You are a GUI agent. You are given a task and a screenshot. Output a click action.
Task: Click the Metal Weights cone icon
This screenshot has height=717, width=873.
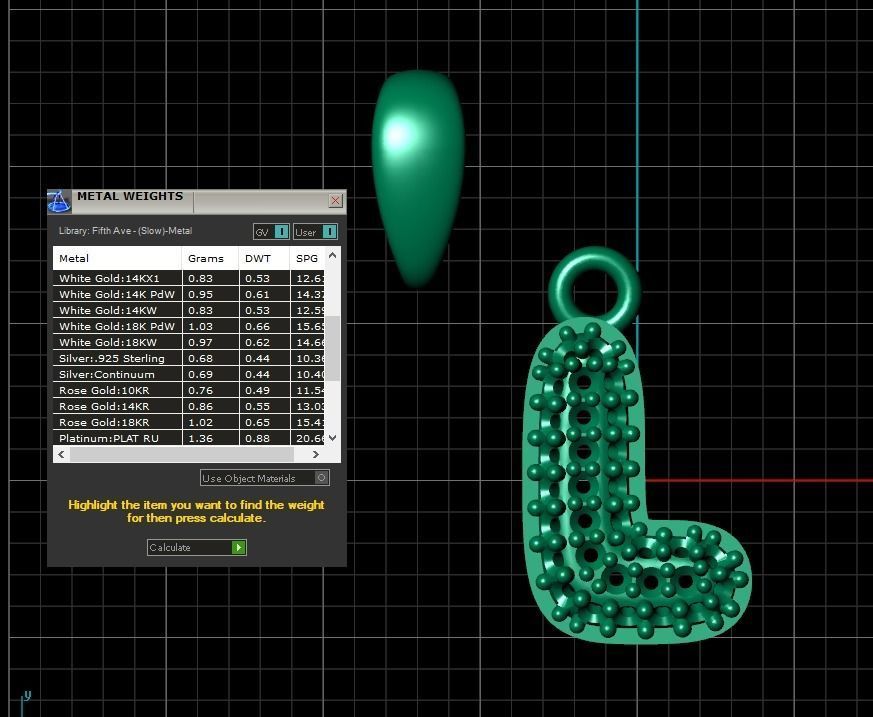pos(59,201)
